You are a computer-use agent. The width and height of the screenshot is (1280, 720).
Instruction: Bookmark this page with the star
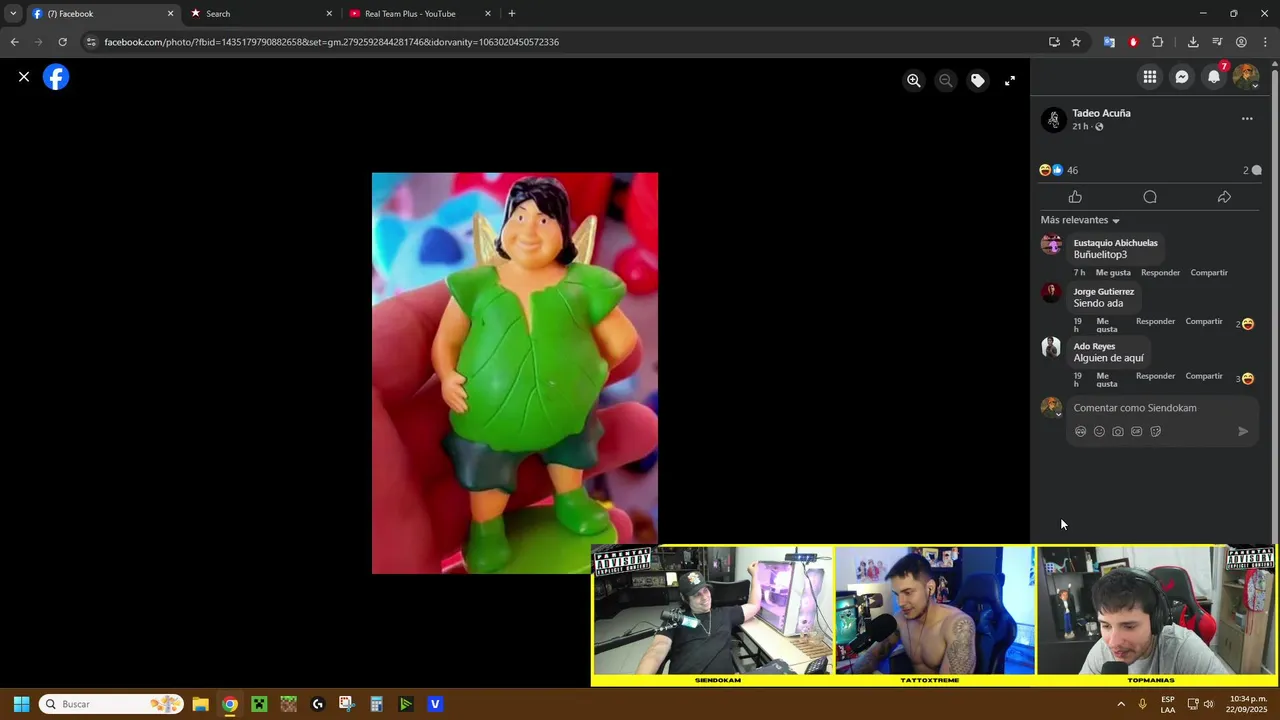tap(1076, 42)
